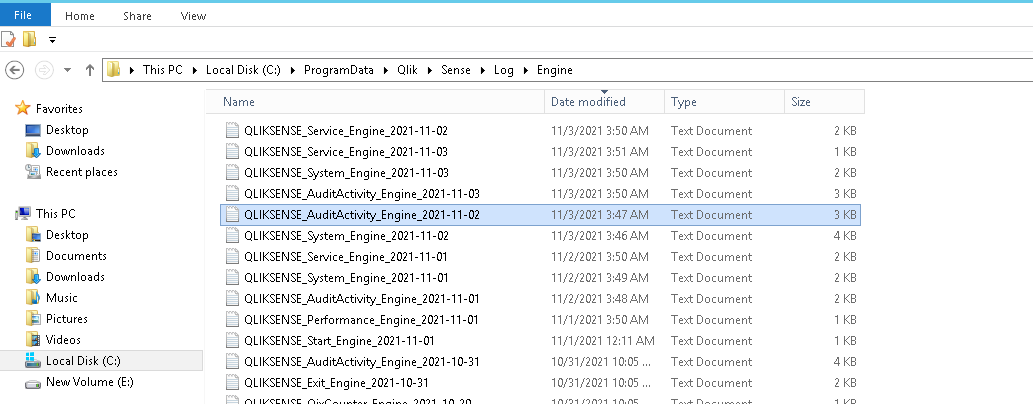Switch to the Share ribbon tab
This screenshot has height=404, width=1033.
click(138, 16)
